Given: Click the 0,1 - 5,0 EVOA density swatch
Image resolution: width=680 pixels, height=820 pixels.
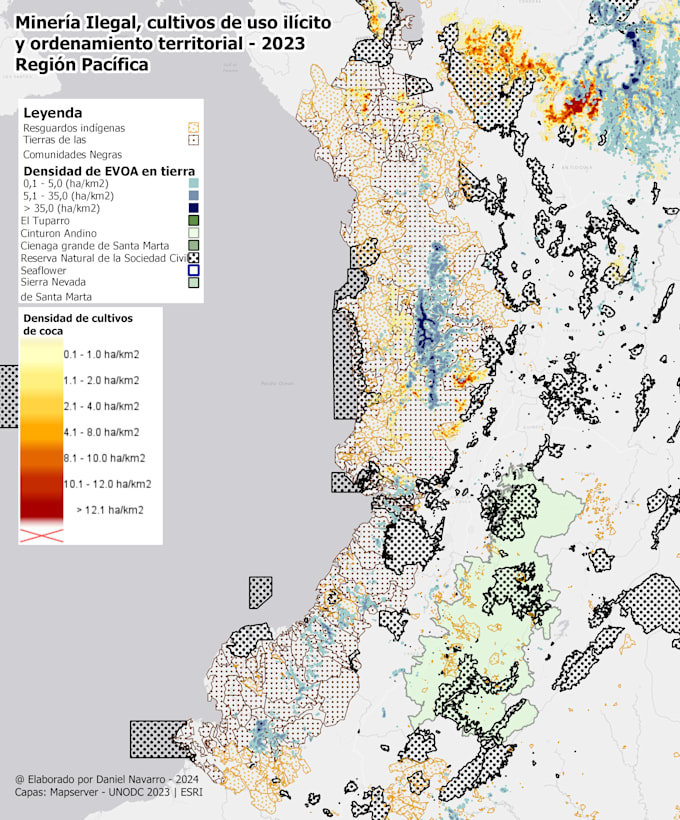Looking at the screenshot, I should (x=194, y=183).
